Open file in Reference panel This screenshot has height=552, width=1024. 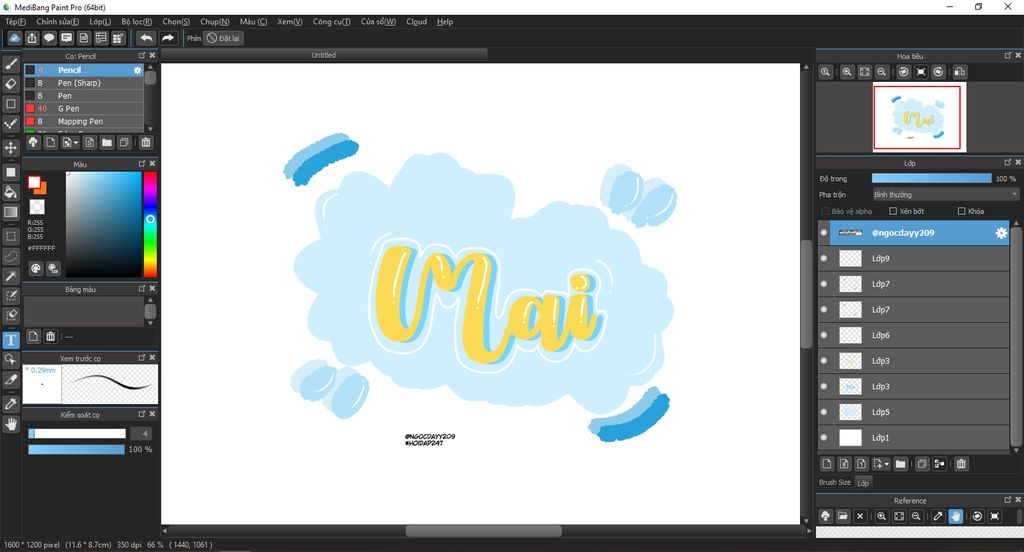pyautogui.click(x=843, y=516)
